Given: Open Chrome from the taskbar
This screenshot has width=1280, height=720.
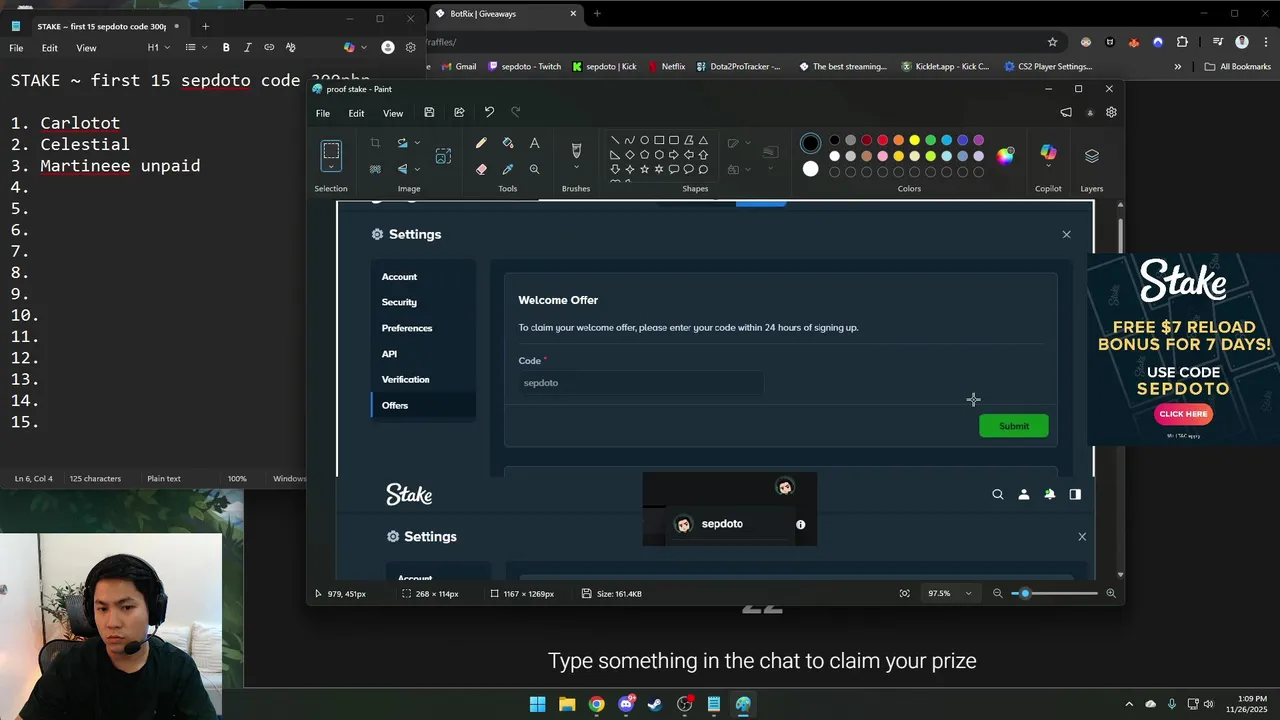Looking at the screenshot, I should (596, 704).
